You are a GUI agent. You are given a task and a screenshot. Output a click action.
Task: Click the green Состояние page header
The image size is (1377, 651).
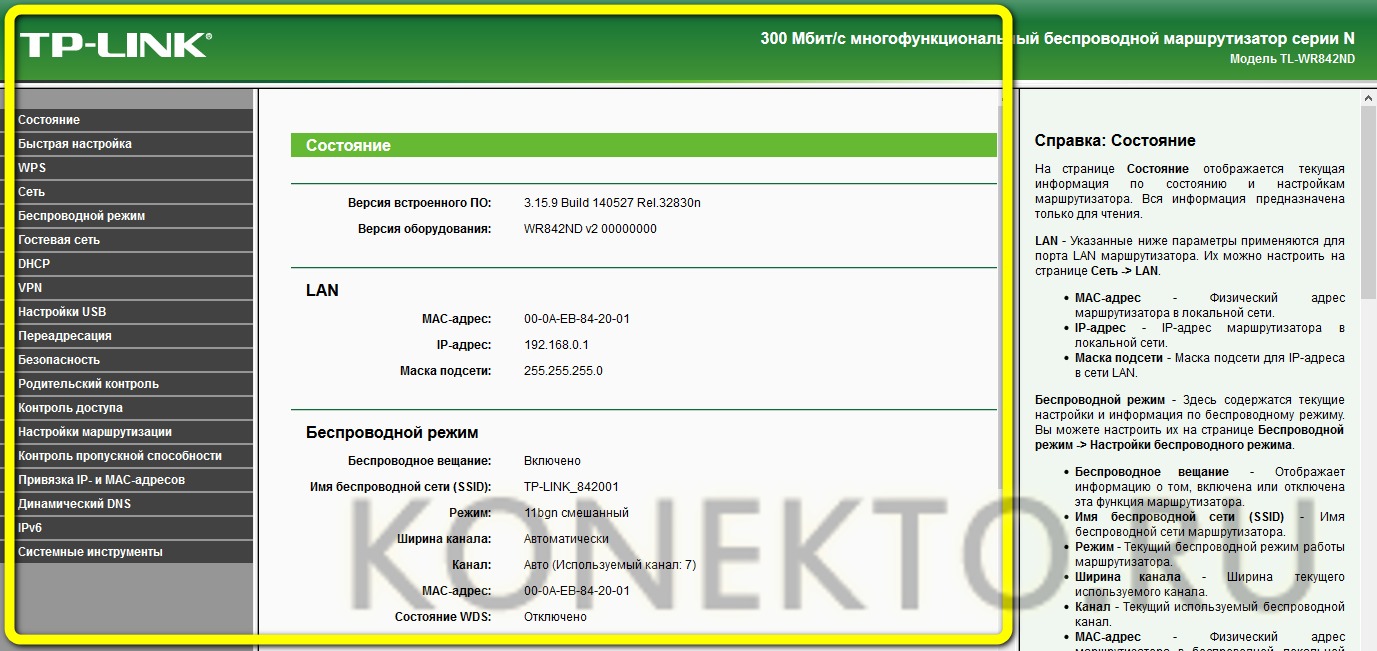[644, 146]
